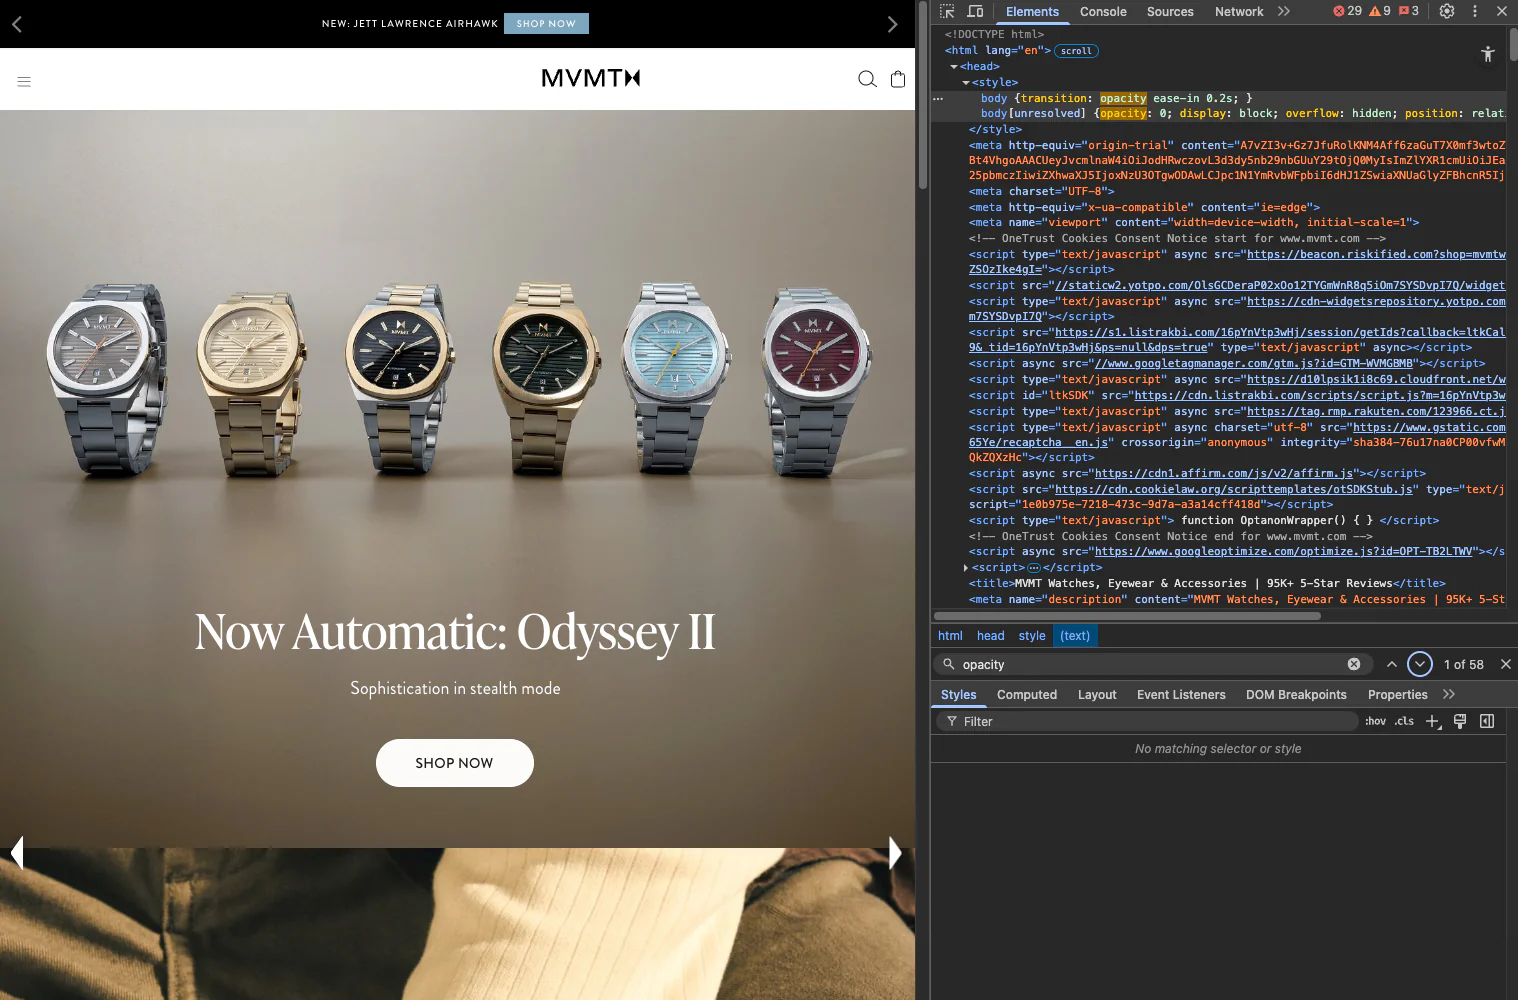This screenshot has width=1518, height=1000.
Task: Go to the previous announcement banner arrow
Action: [16, 24]
